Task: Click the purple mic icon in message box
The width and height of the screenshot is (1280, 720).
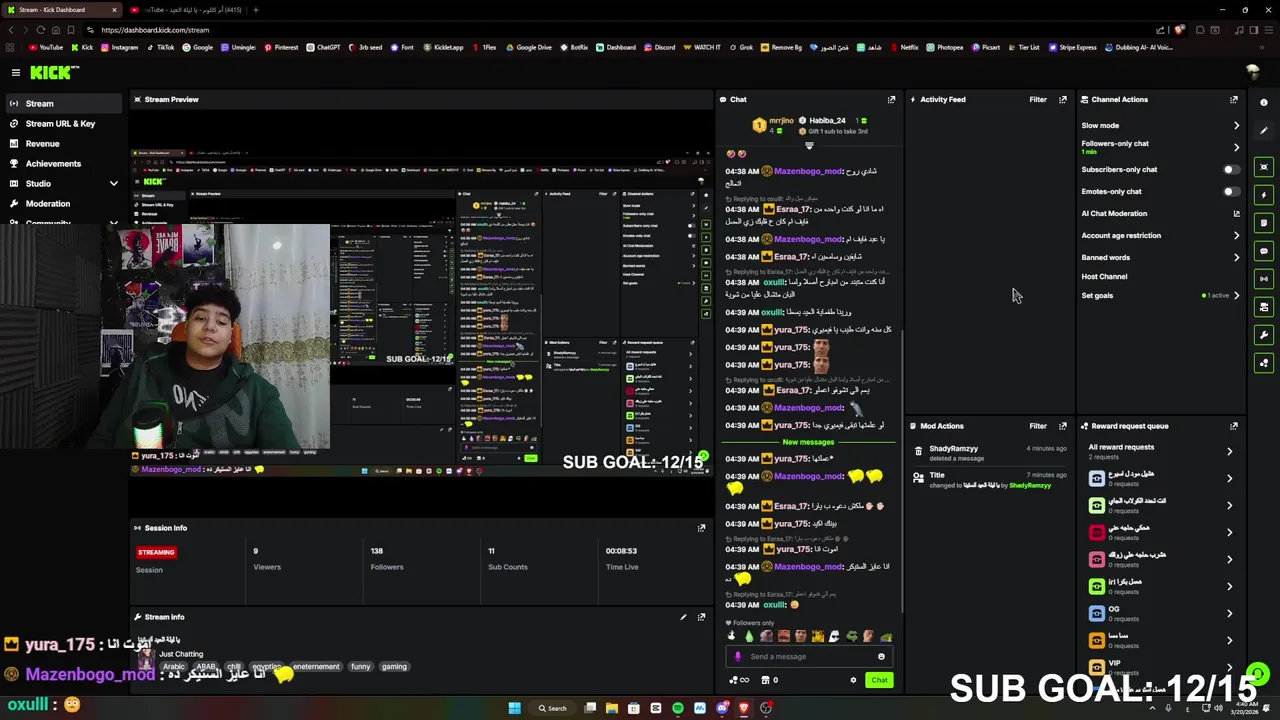Action: click(738, 657)
